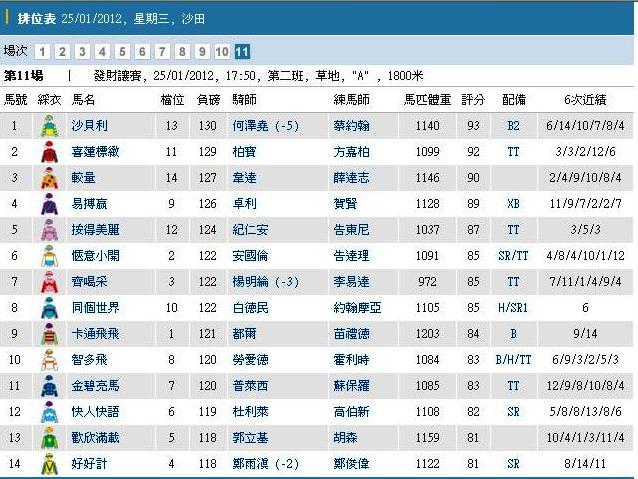The width and height of the screenshot is (638, 479).
Task: Switch to race number 1 tab
Action: pos(42,52)
